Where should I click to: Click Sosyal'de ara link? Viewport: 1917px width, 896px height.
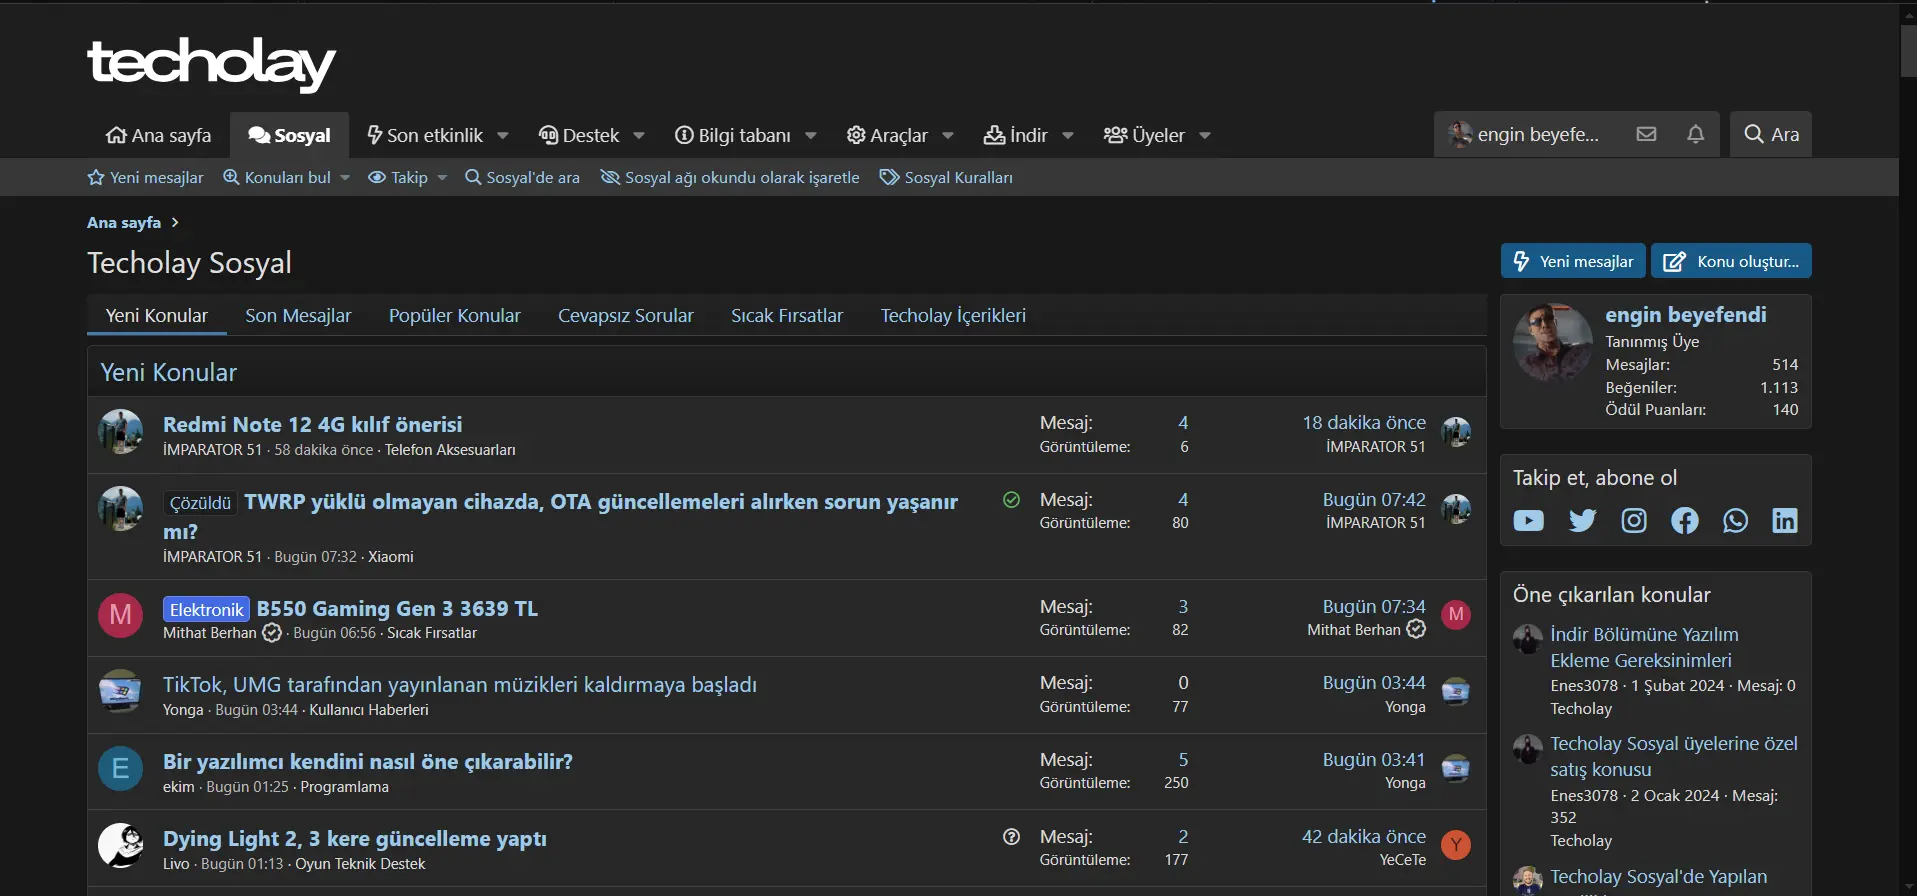pyautogui.click(x=522, y=178)
